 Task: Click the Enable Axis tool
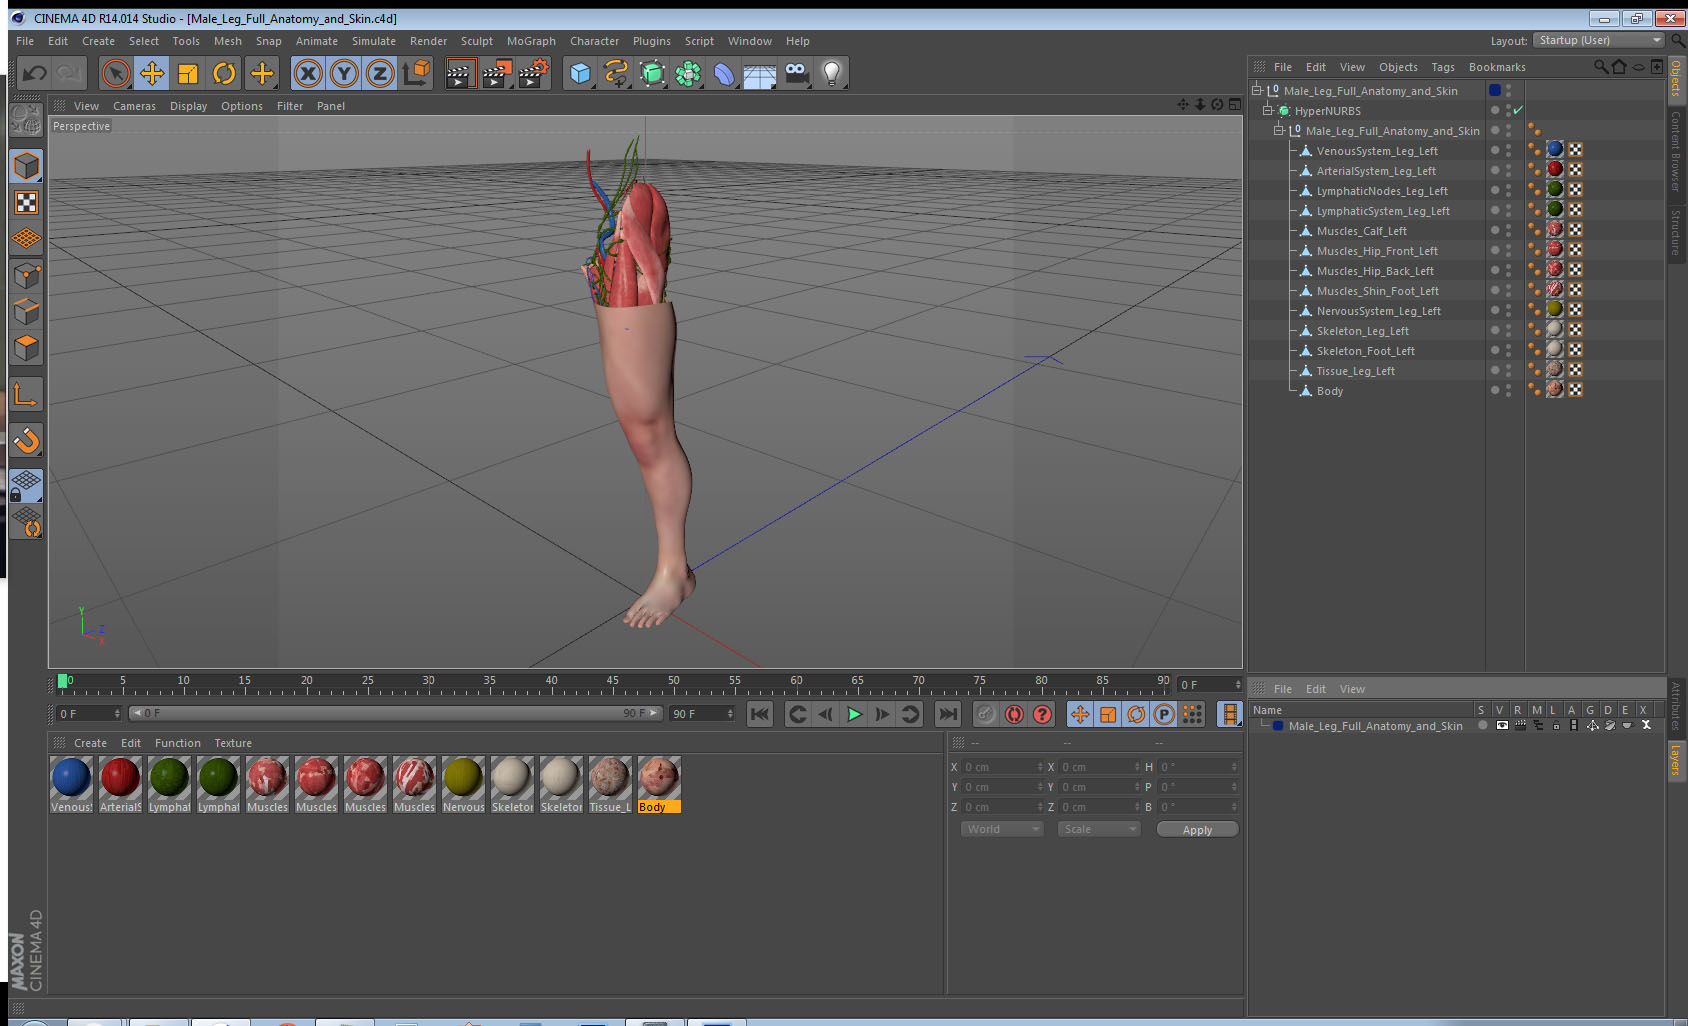pyautogui.click(x=26, y=395)
